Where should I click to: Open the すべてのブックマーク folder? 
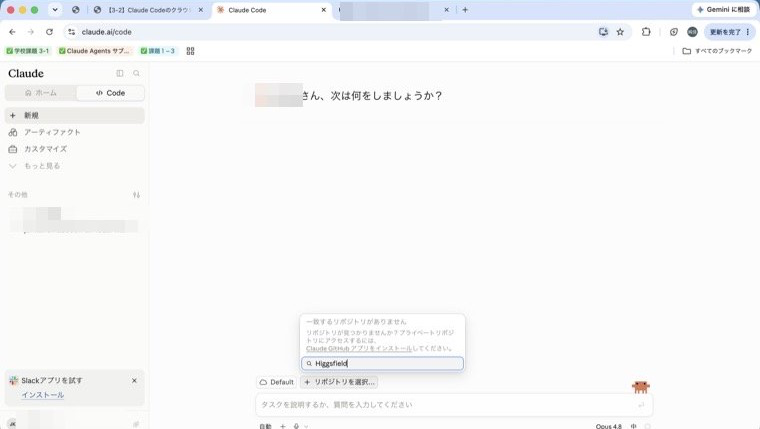coord(717,51)
